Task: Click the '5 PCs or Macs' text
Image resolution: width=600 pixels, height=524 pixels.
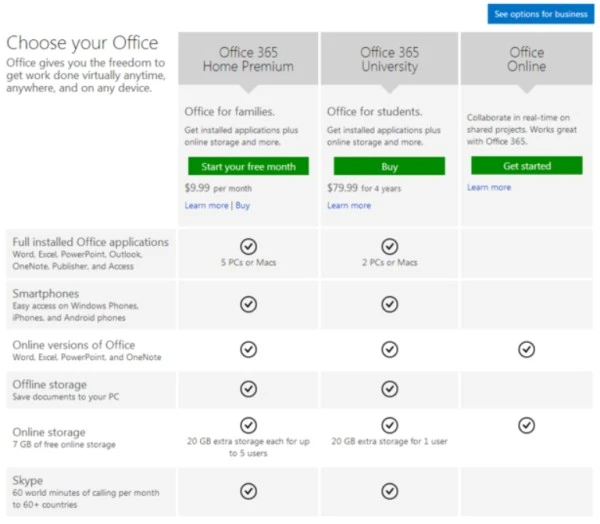Action: click(248, 263)
